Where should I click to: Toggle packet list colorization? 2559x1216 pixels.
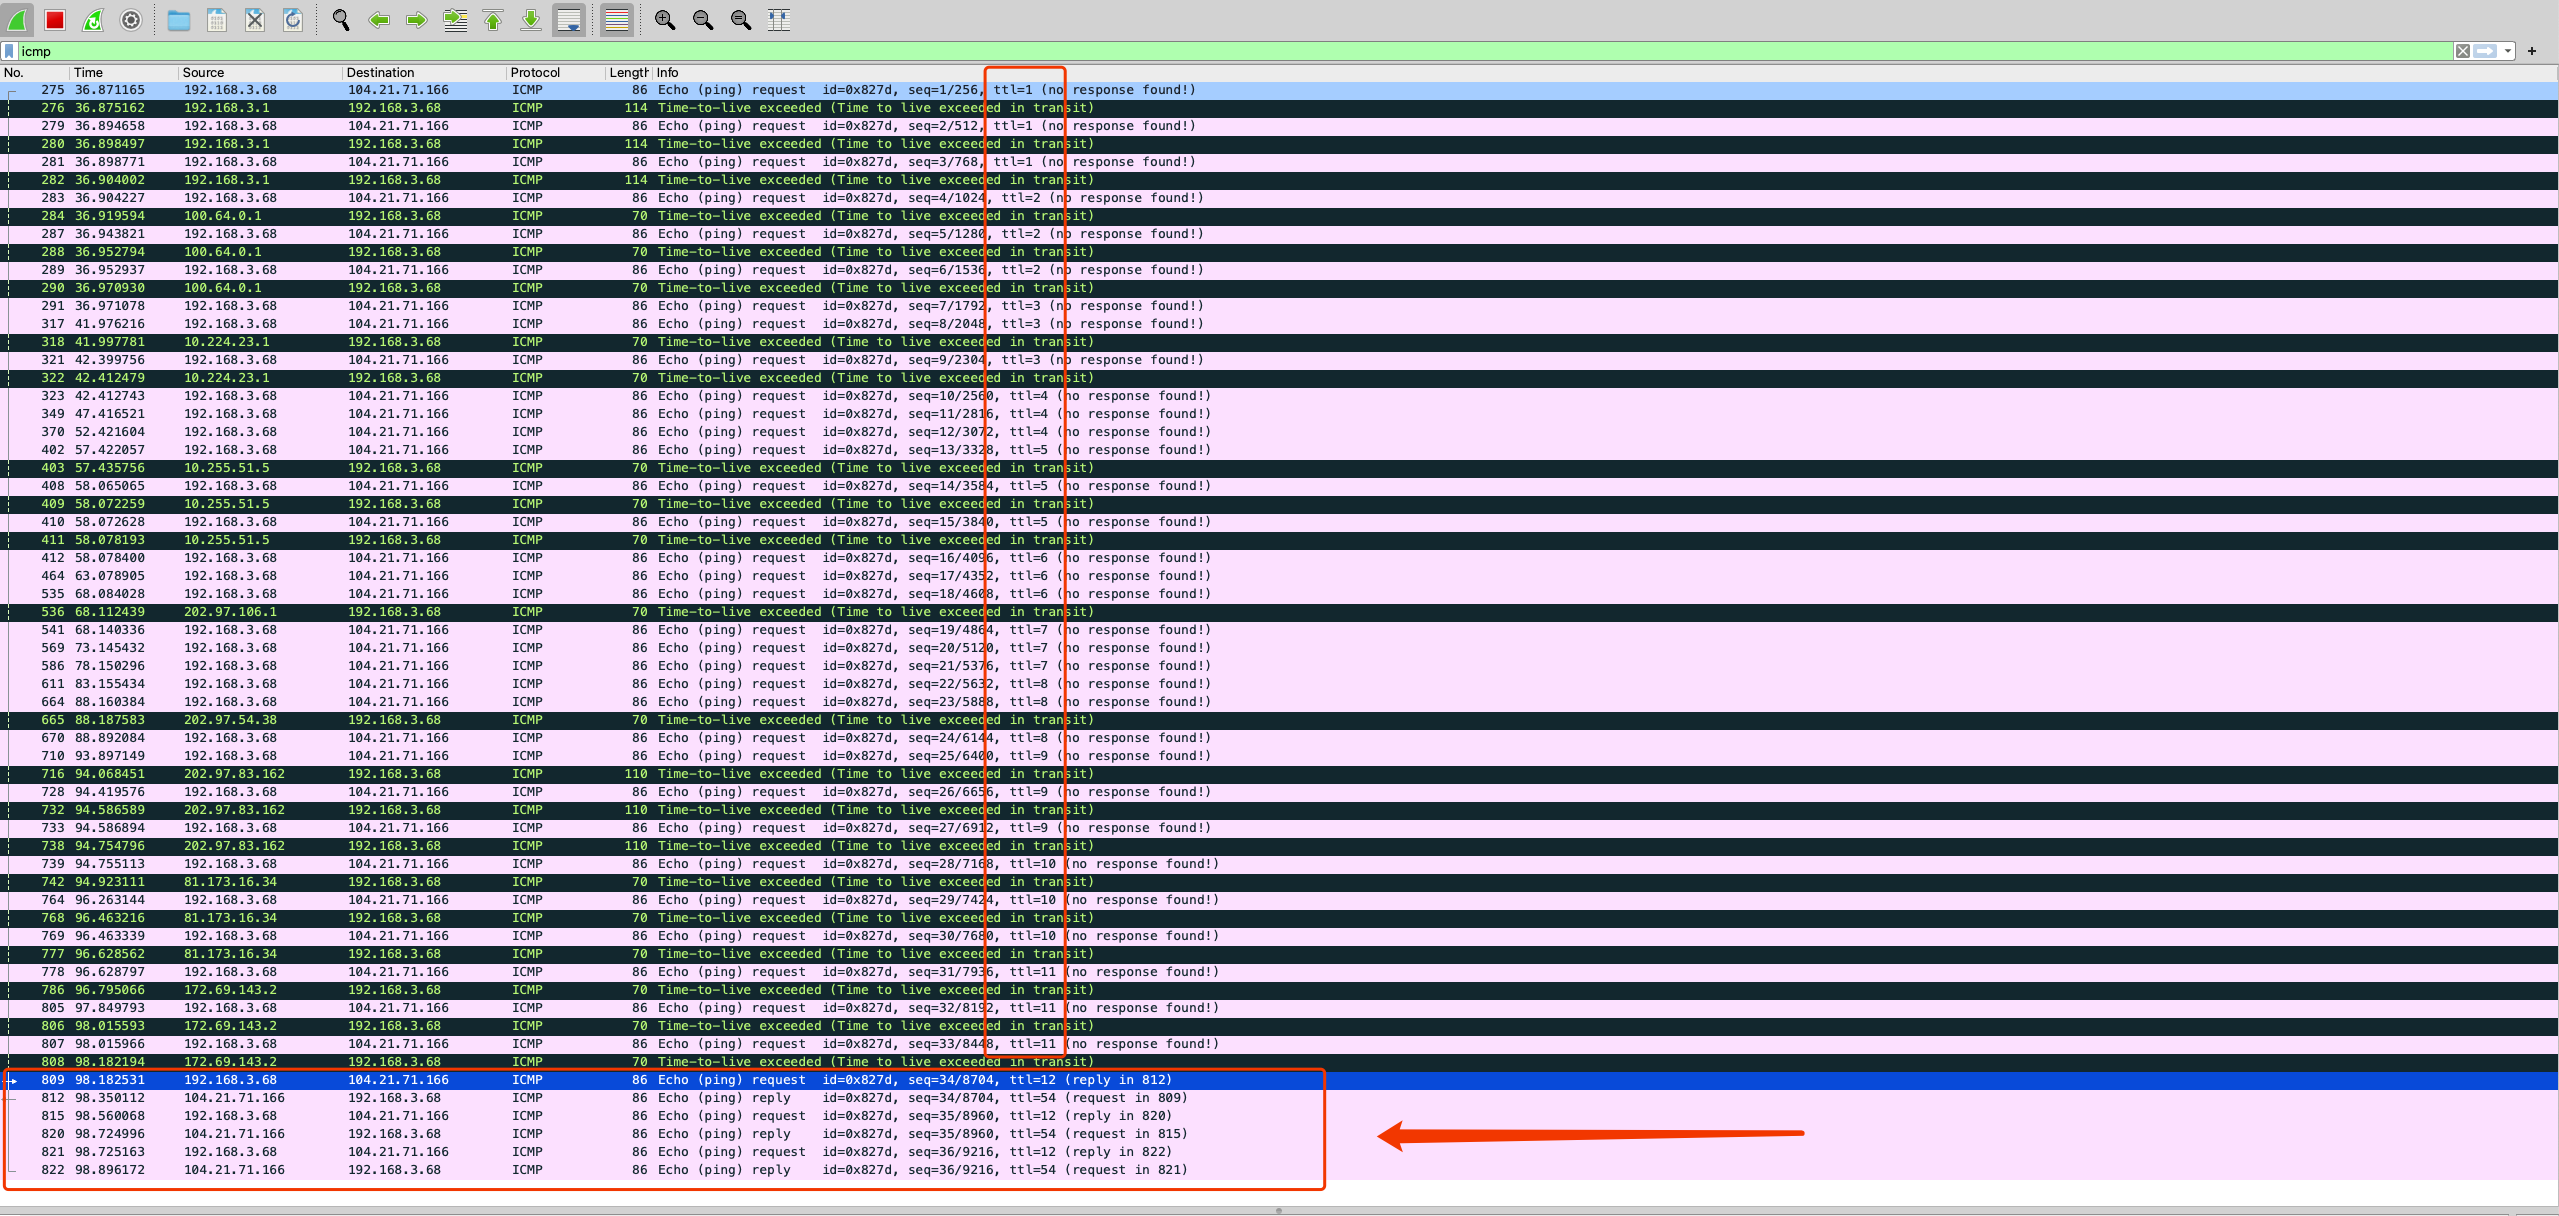coord(617,20)
